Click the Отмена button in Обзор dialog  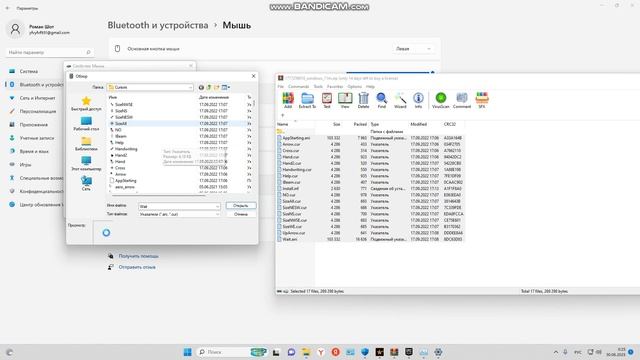click(241, 214)
